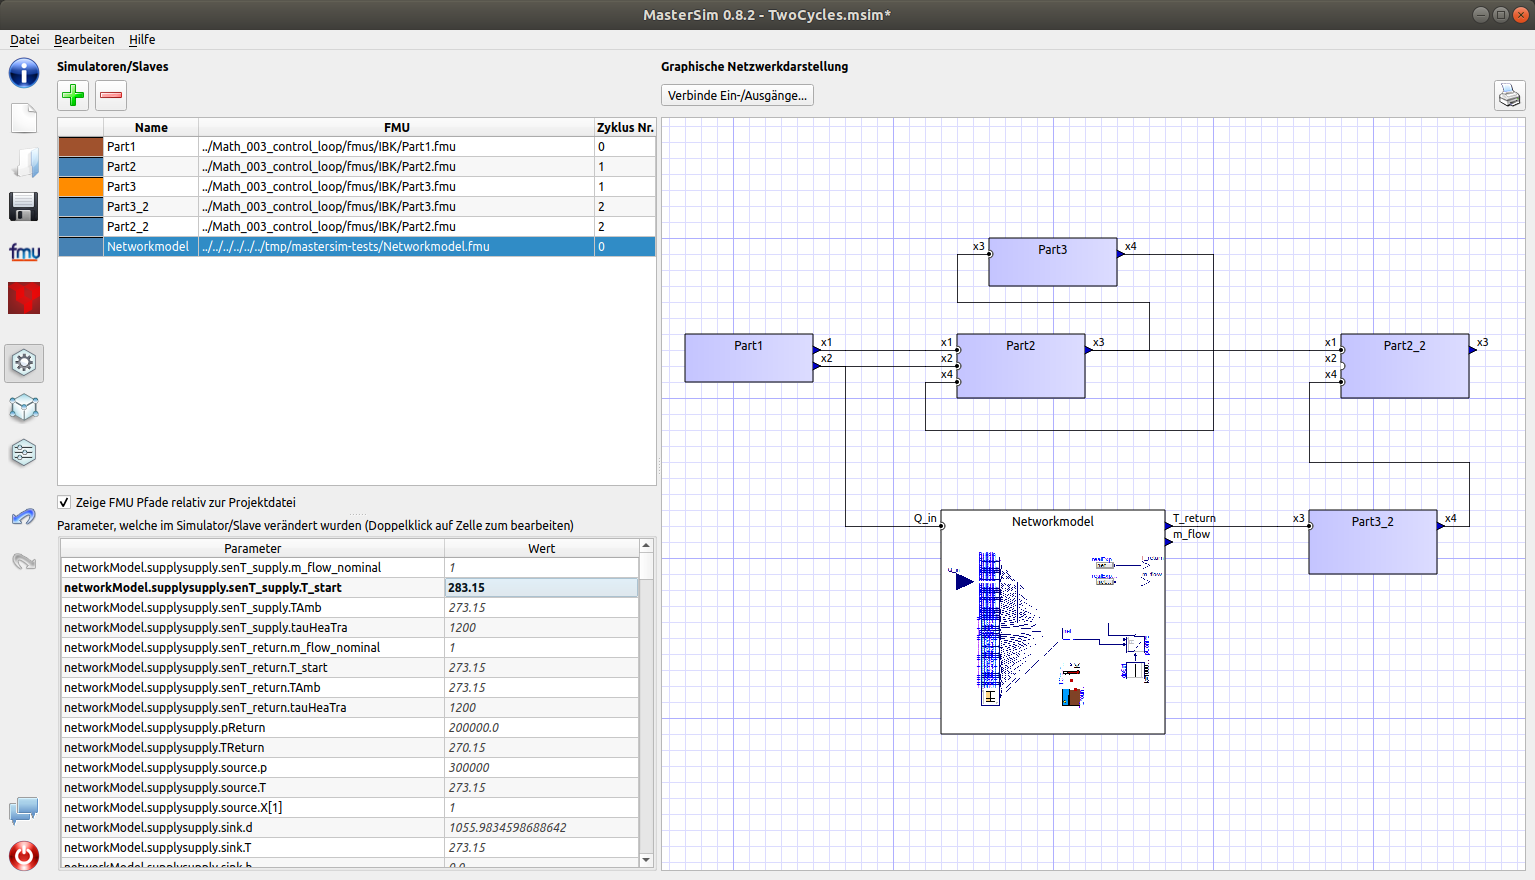The height and width of the screenshot is (880, 1535).
Task: Click scrollbar down arrow in parameter list
Action: click(645, 859)
